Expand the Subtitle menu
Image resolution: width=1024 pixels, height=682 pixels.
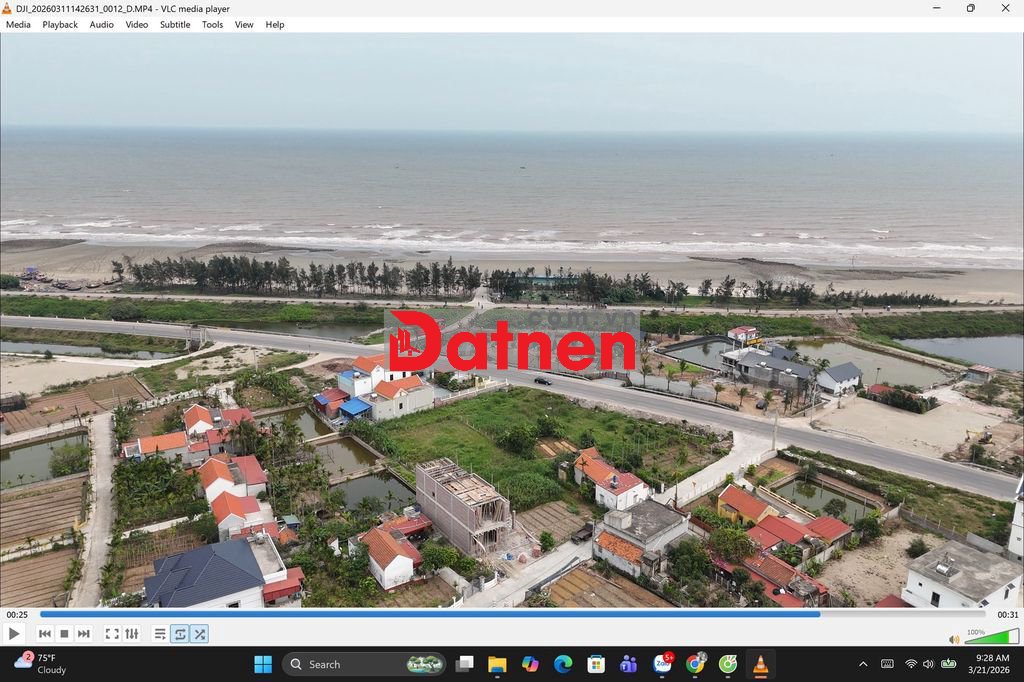(175, 25)
